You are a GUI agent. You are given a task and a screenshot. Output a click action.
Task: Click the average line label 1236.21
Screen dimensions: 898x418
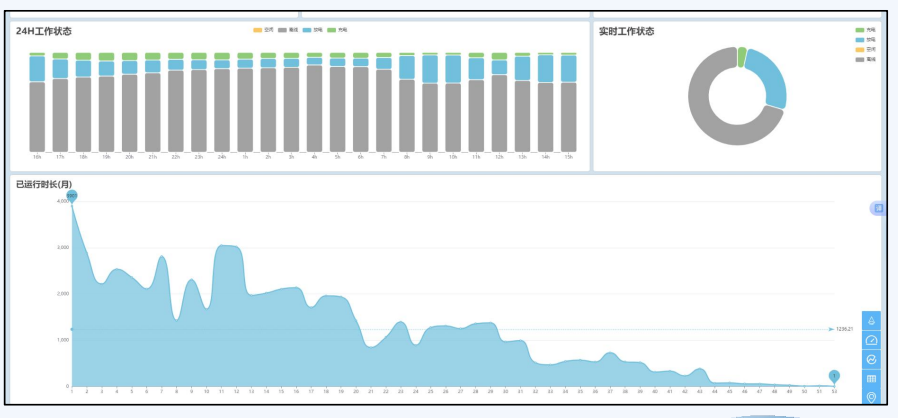[x=844, y=329]
